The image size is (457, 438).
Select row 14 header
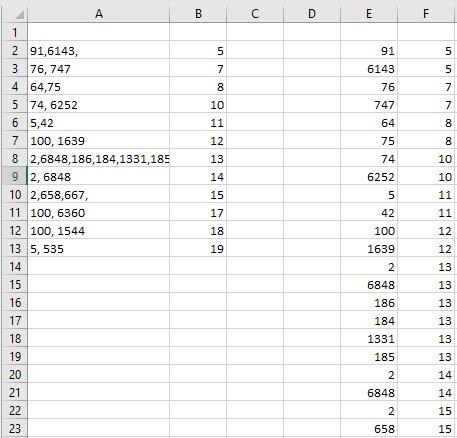pos(15,267)
